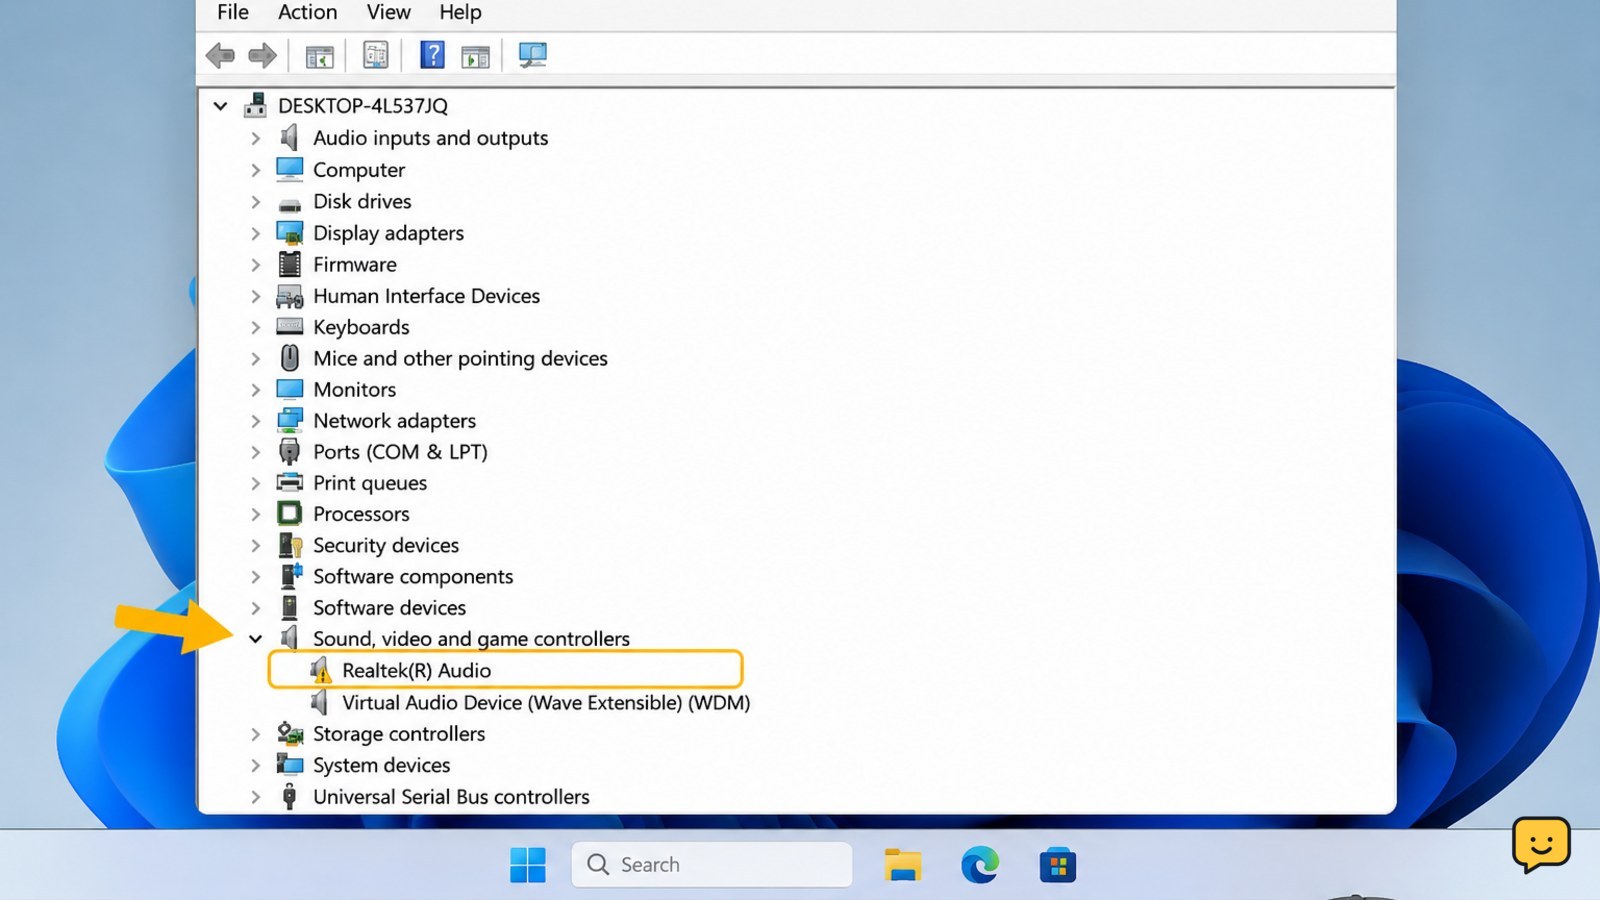The image size is (1600, 900).
Task: Click the Forward arrow toolbar button
Action: coord(262,55)
